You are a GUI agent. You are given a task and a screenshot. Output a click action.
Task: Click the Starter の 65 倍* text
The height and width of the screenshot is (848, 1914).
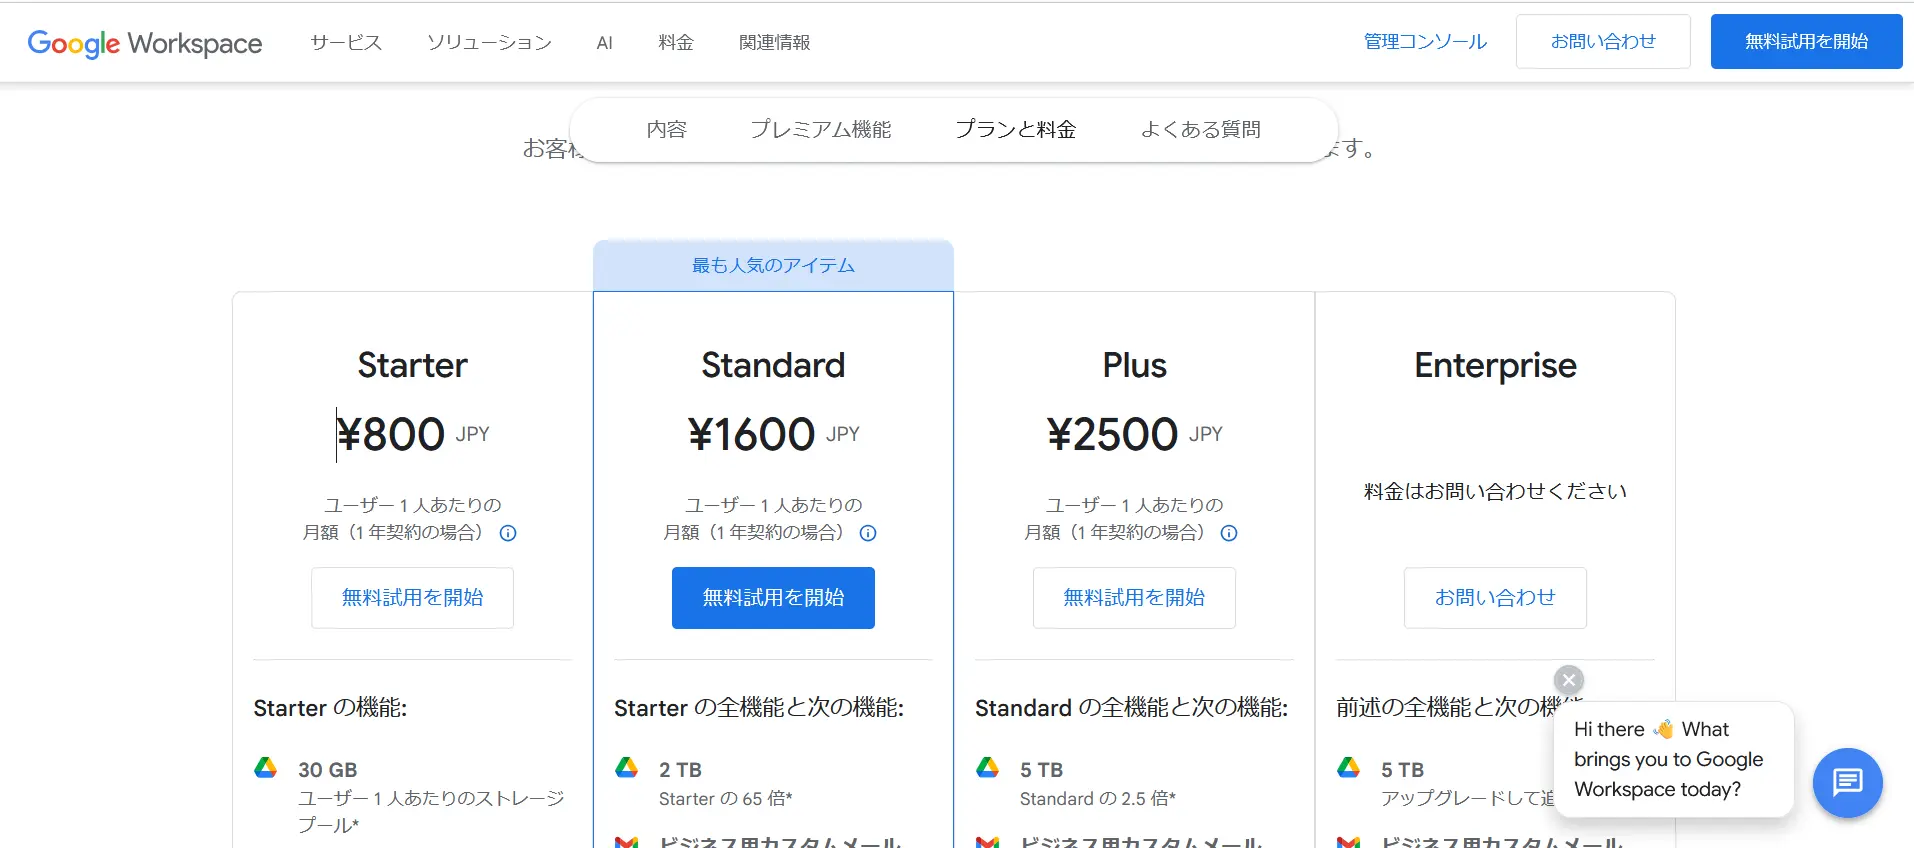(725, 799)
